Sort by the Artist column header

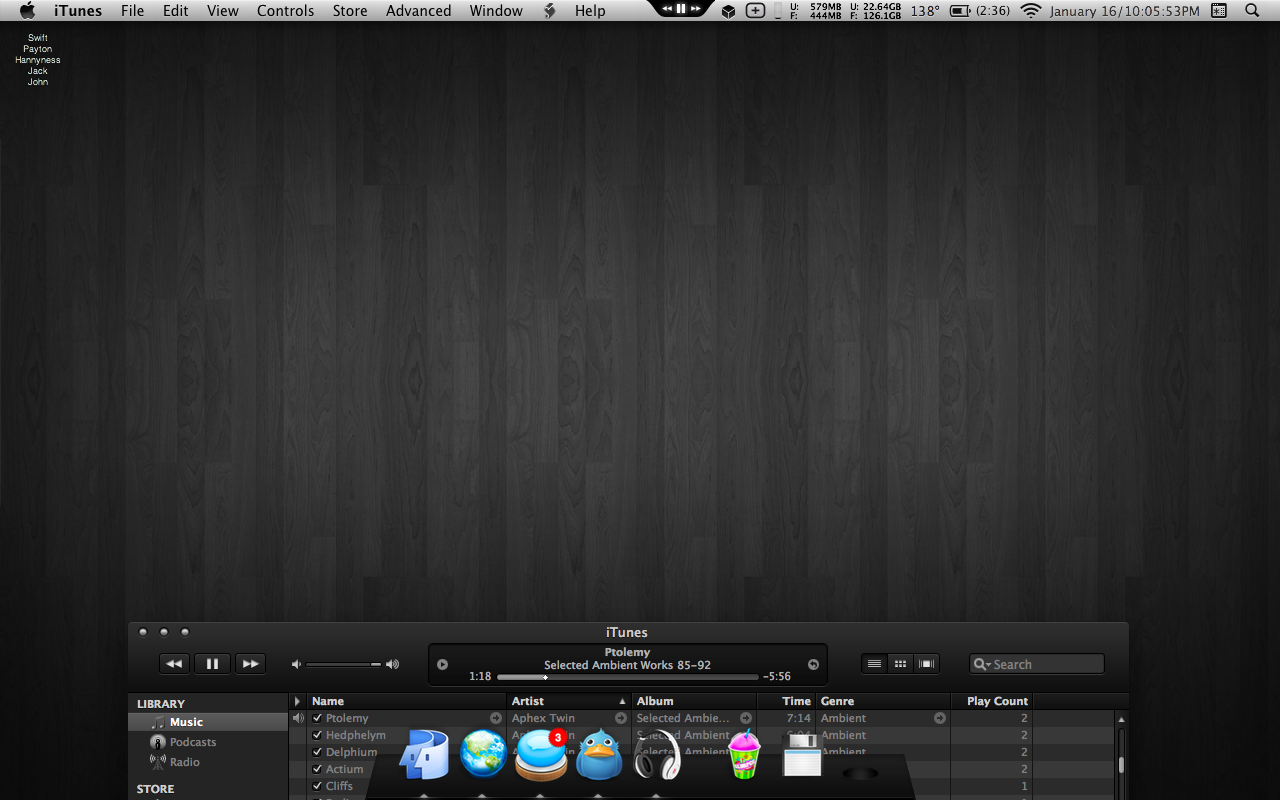tap(570, 701)
